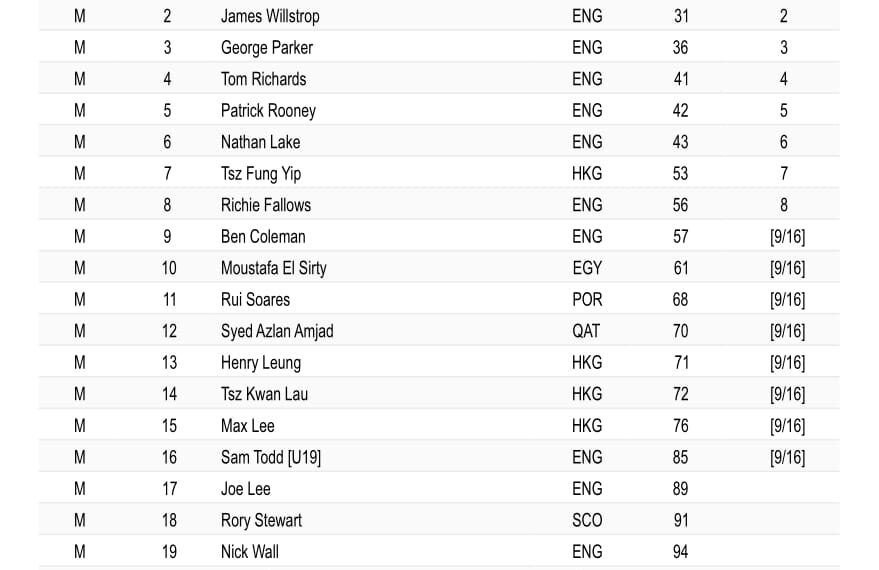Choose Henry Leung in the table
This screenshot has height=570, width=879.
point(261,363)
